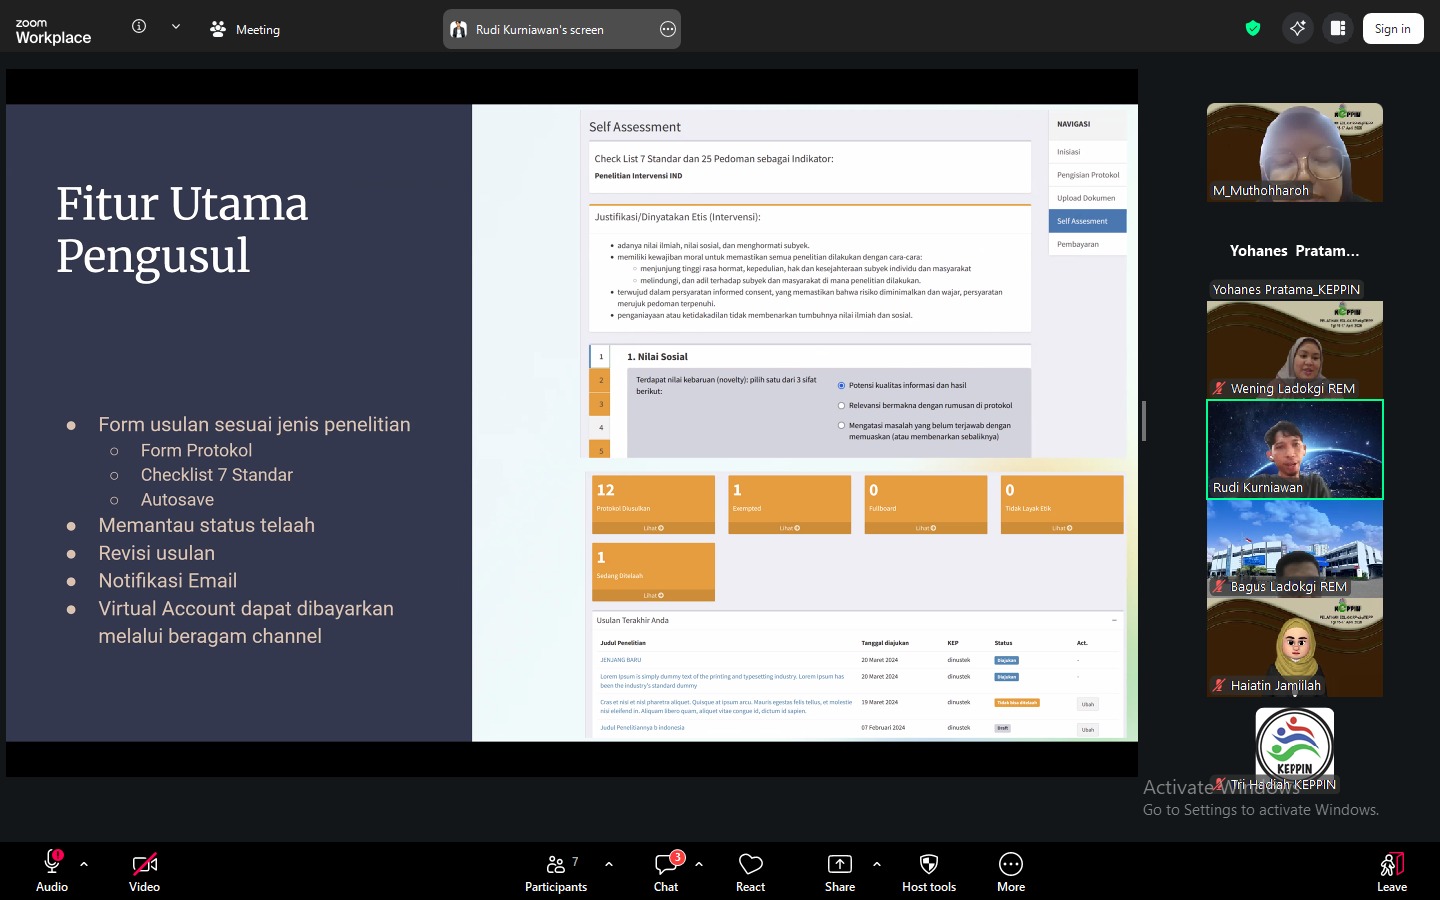Screen dimensions: 1440x900
Task: Expand audio options arrow beside Audio
Action: coord(84,864)
